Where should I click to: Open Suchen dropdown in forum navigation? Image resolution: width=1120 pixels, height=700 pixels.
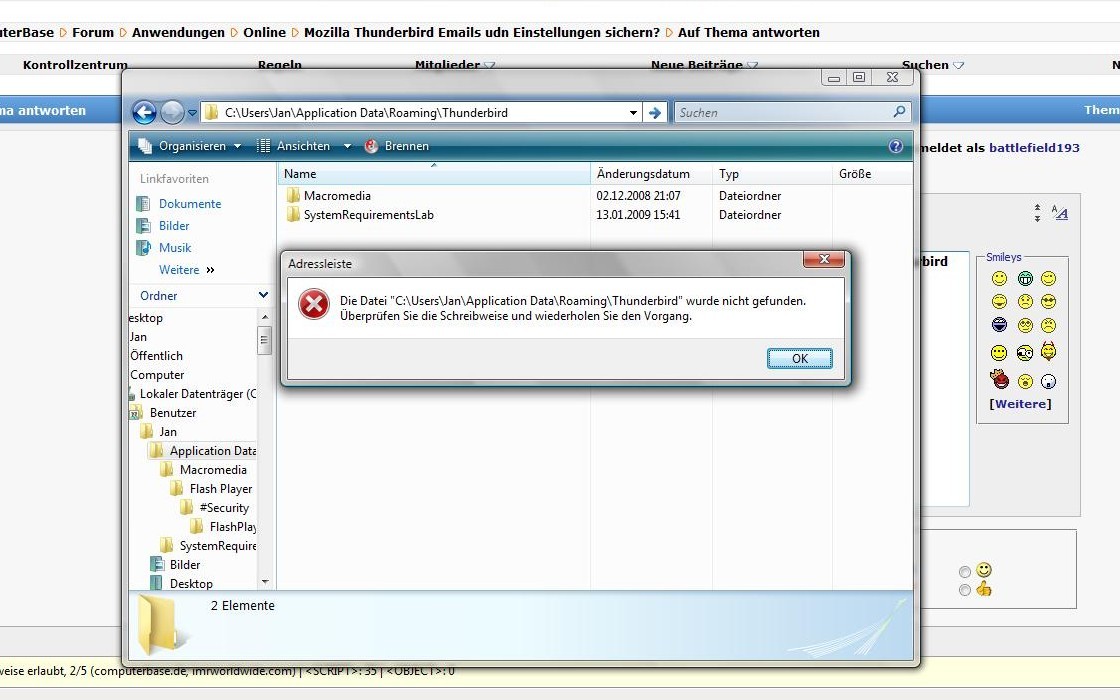pyautogui.click(x=932, y=64)
